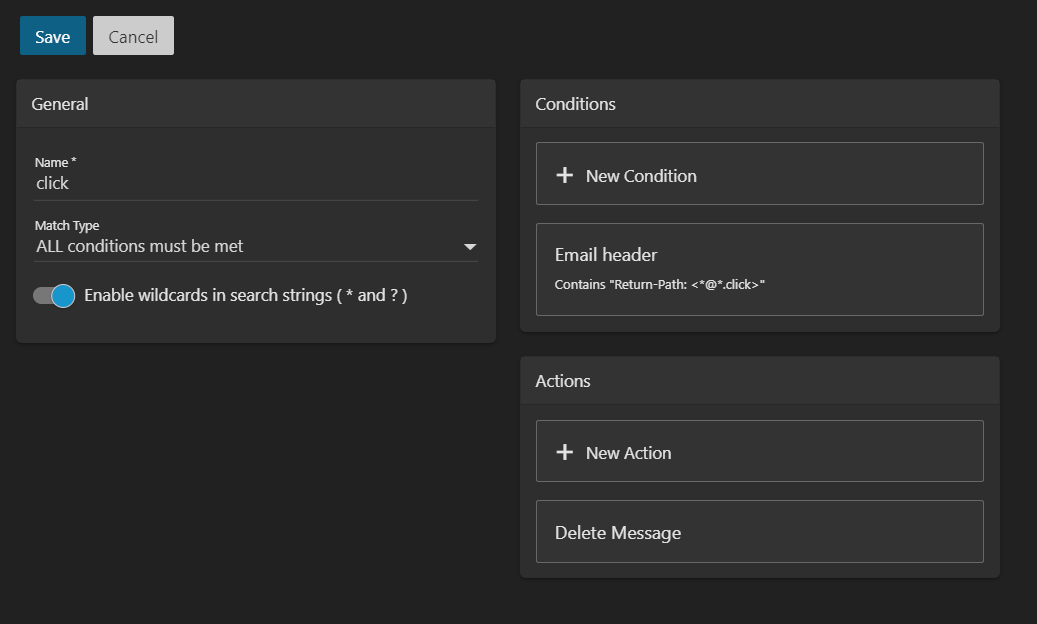Click the 'Name *' field label
Screen dimensions: 1037x624
55,162
